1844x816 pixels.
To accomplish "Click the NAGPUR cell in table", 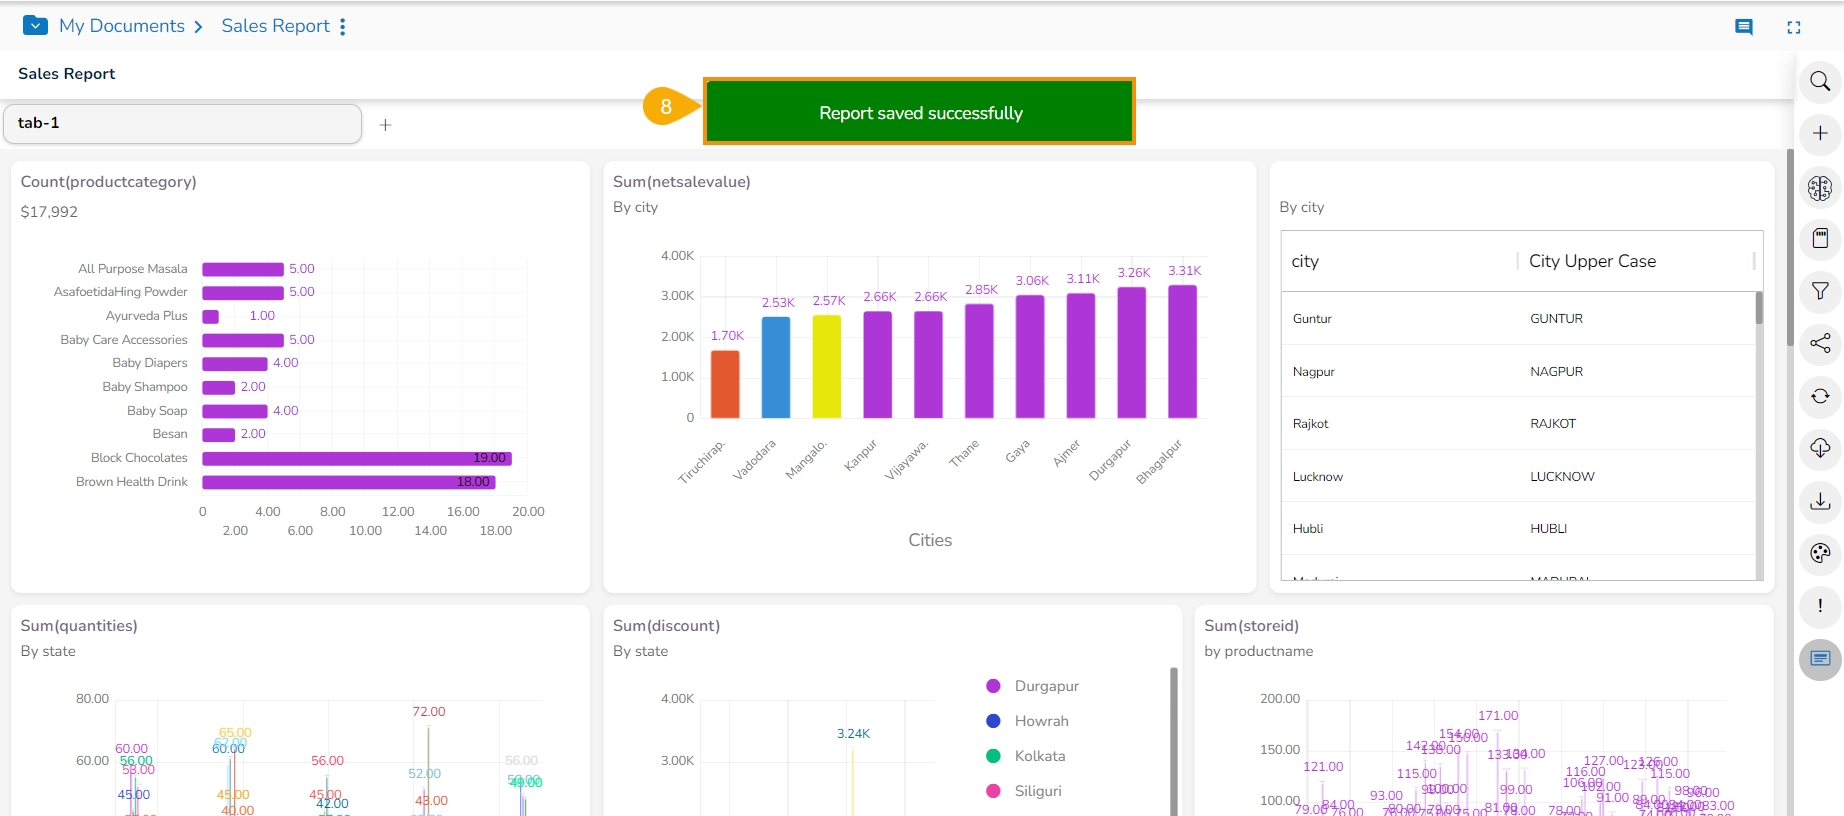I will coord(1556,372).
